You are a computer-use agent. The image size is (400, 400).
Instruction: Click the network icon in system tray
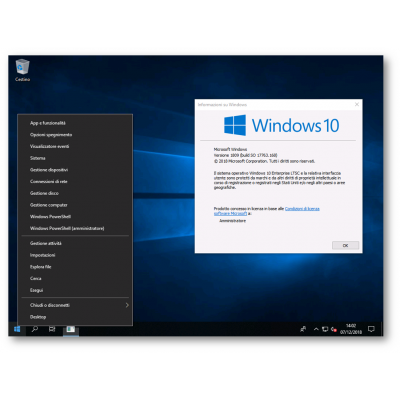[325, 329]
